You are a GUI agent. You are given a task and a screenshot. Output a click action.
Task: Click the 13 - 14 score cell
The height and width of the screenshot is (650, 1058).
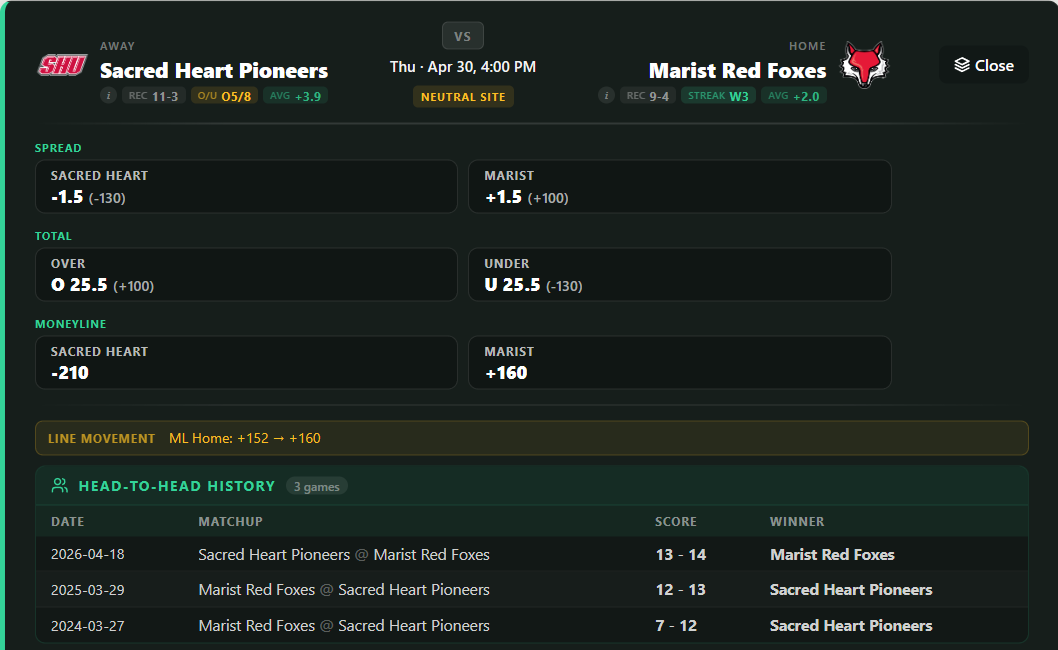click(681, 554)
